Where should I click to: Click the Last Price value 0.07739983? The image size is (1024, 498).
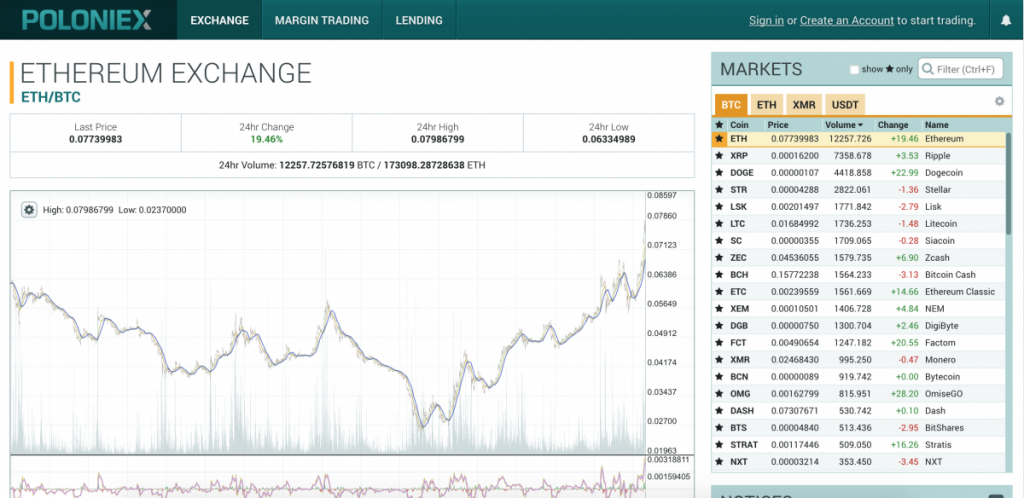pyautogui.click(x=95, y=139)
